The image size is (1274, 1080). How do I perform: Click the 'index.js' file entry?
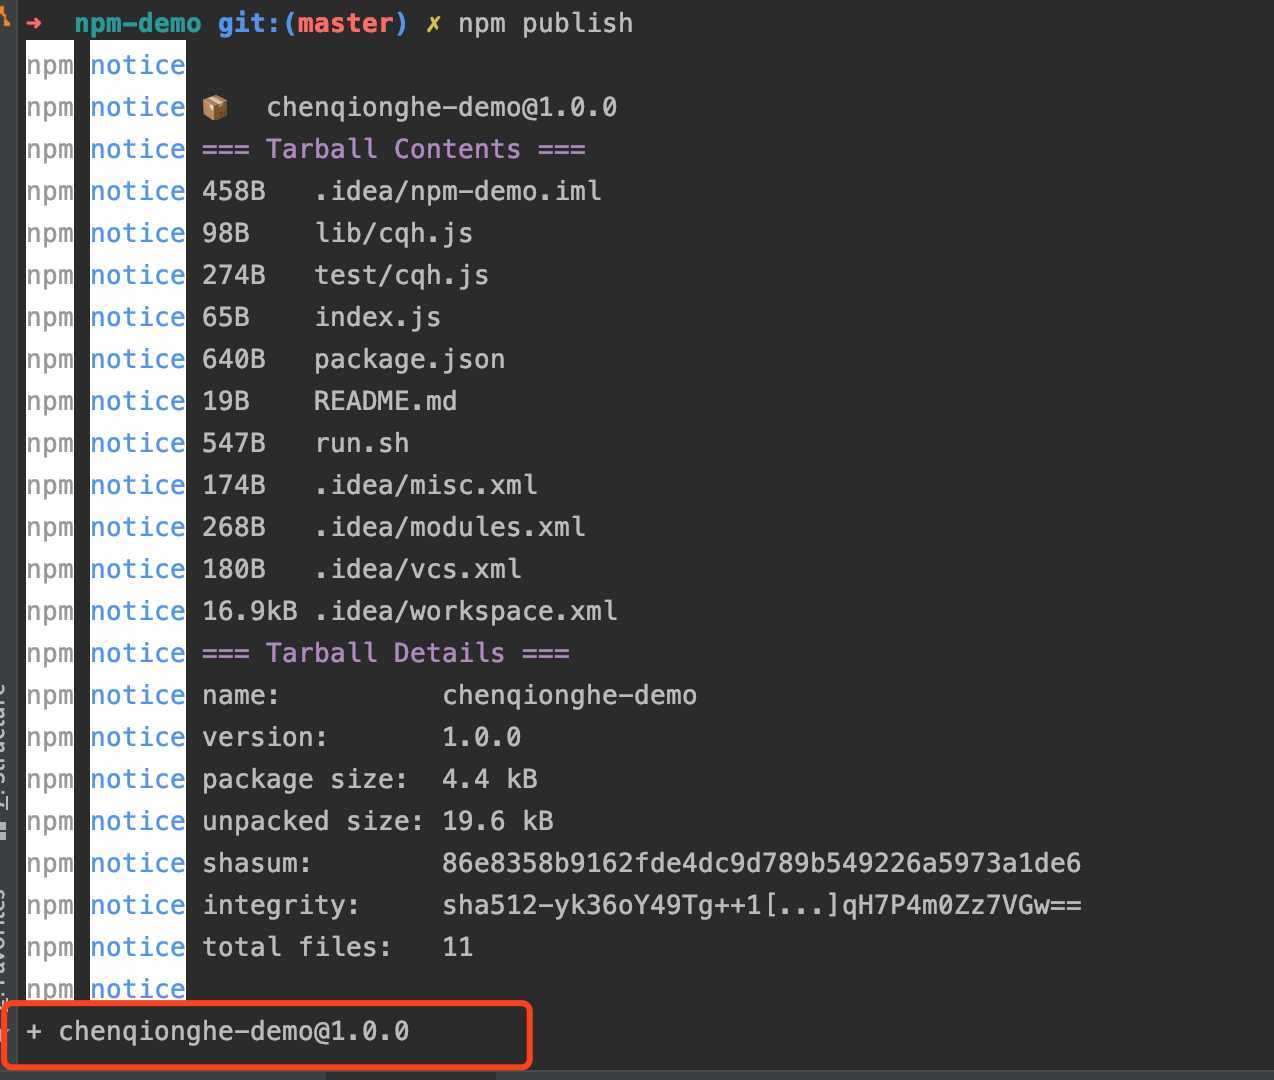coord(377,317)
